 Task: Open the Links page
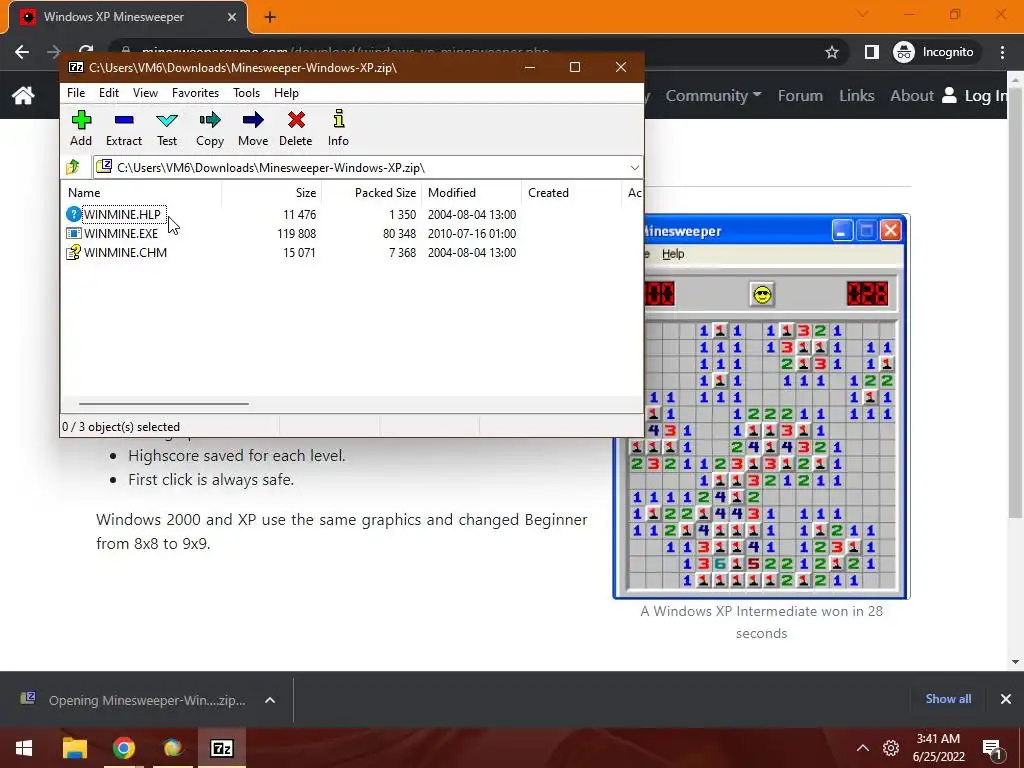pyautogui.click(x=856, y=96)
